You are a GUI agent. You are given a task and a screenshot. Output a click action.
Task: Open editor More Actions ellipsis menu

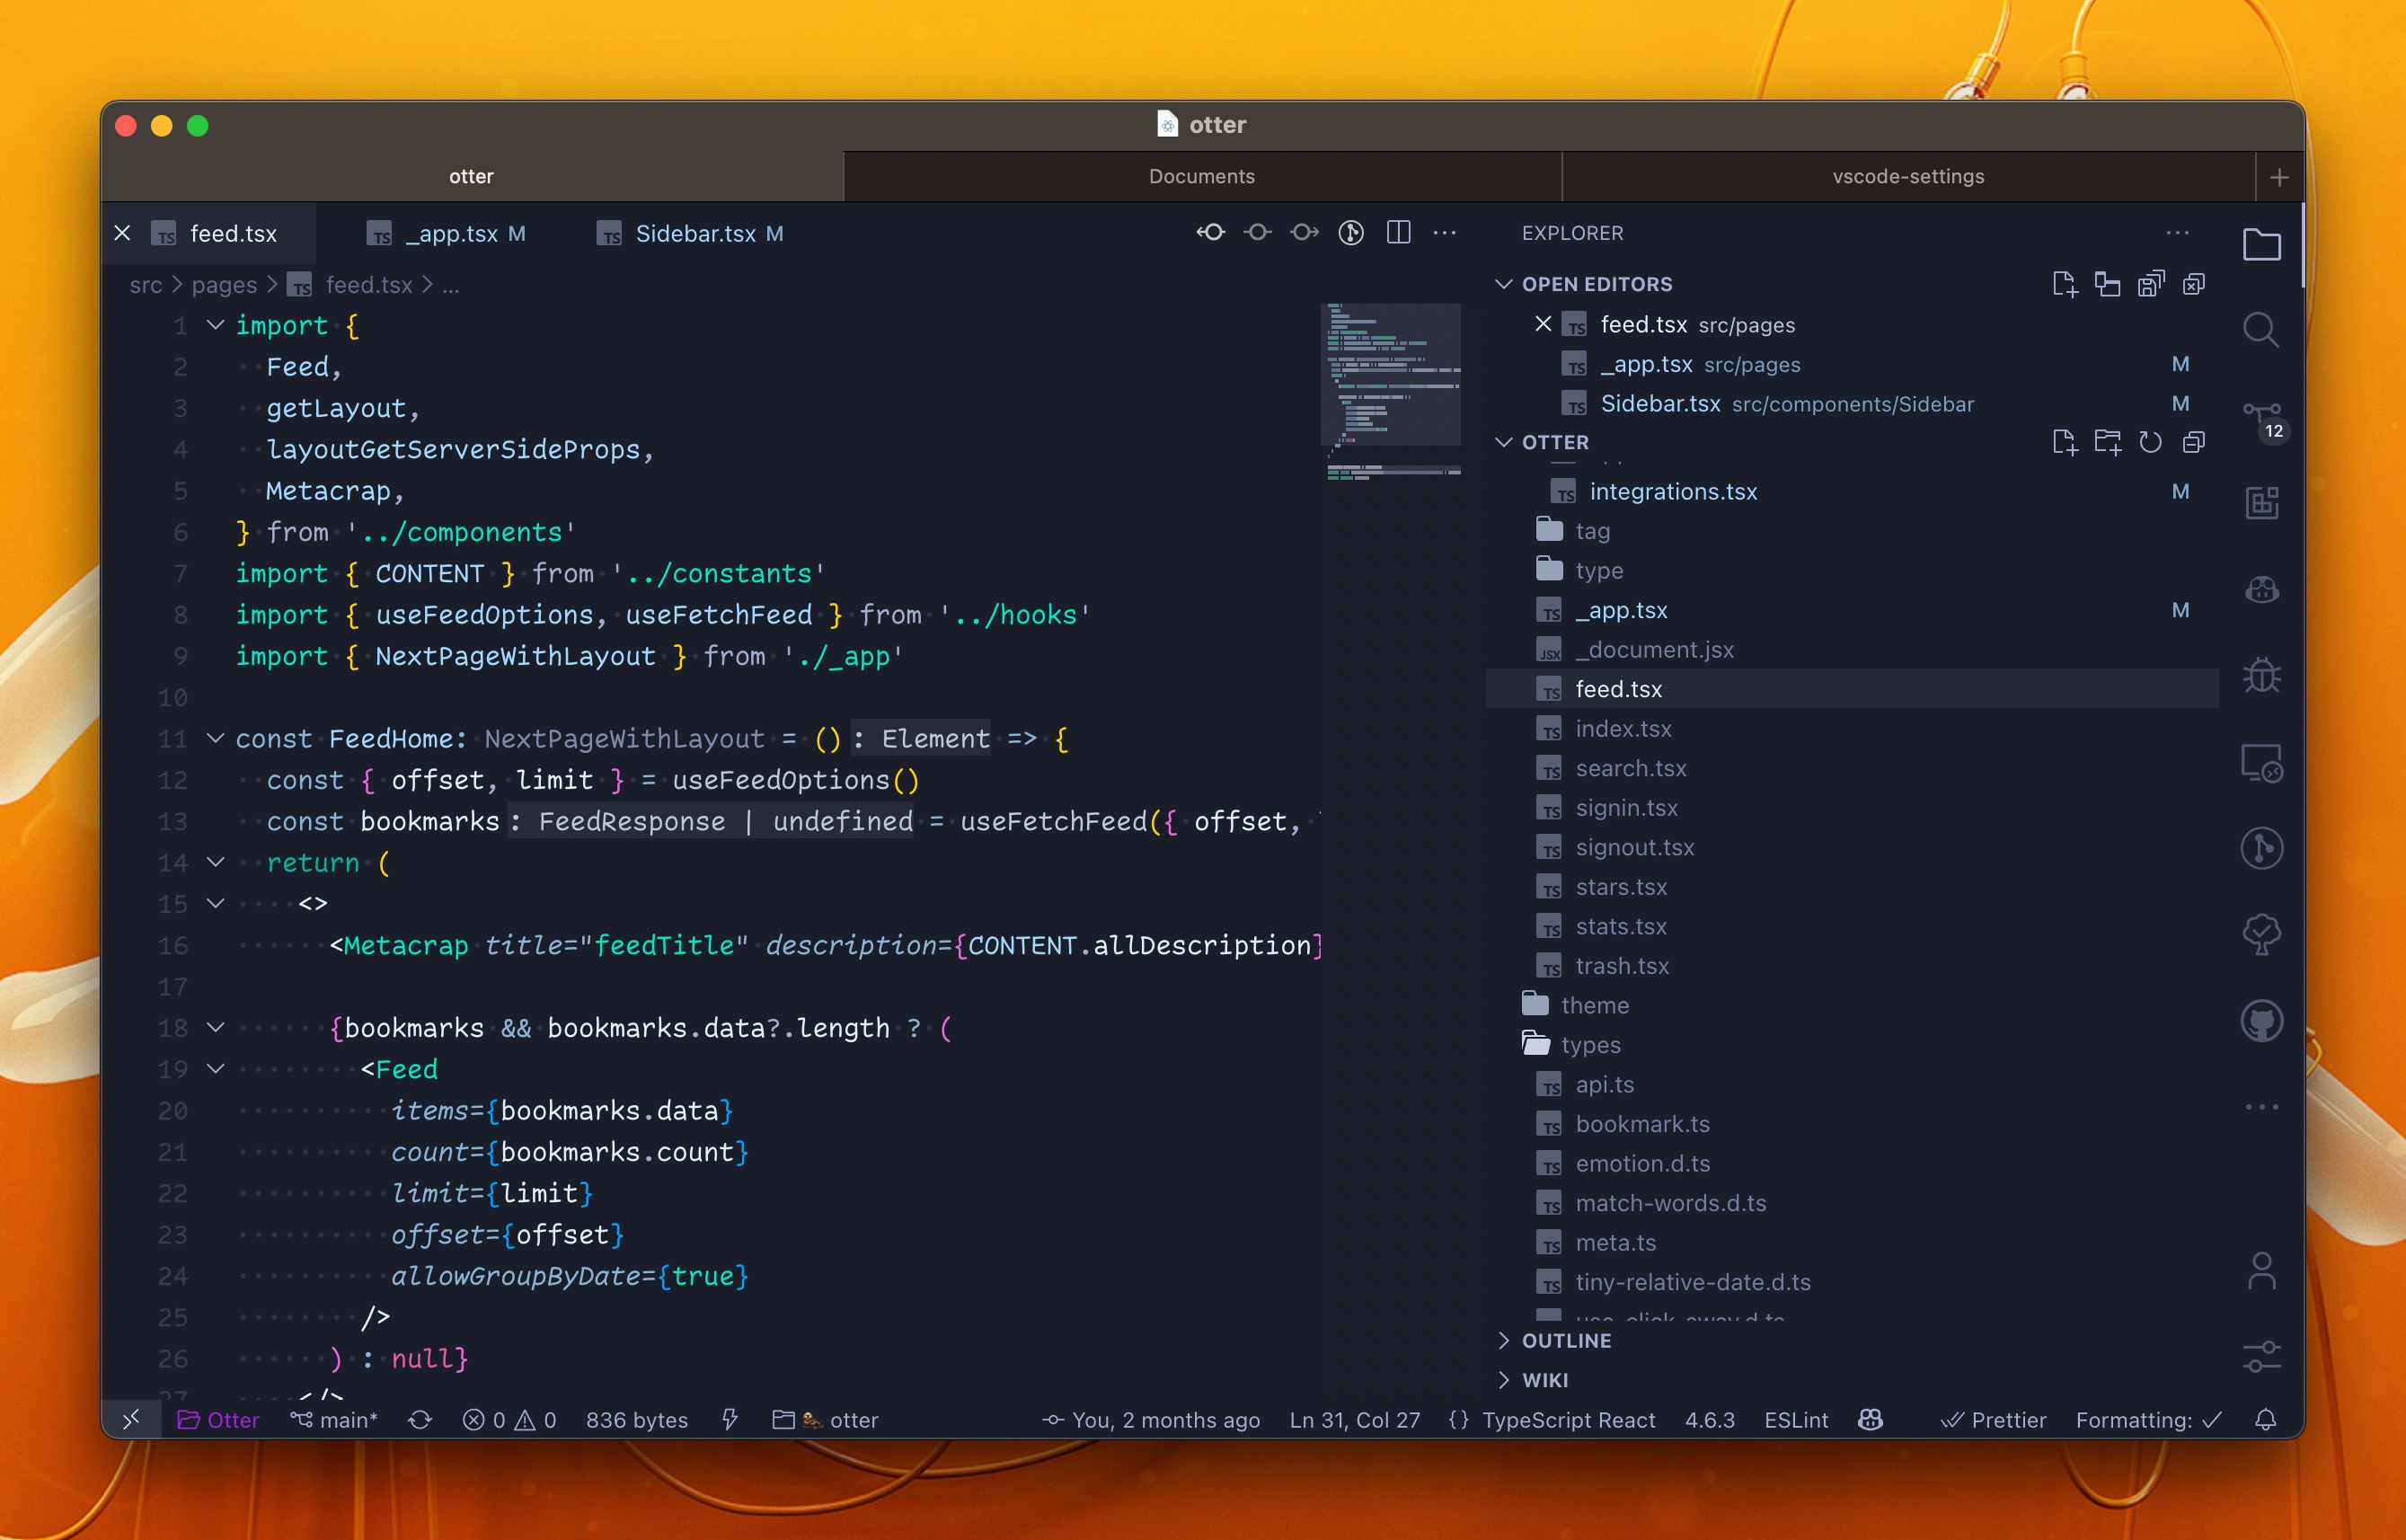pyautogui.click(x=1444, y=233)
